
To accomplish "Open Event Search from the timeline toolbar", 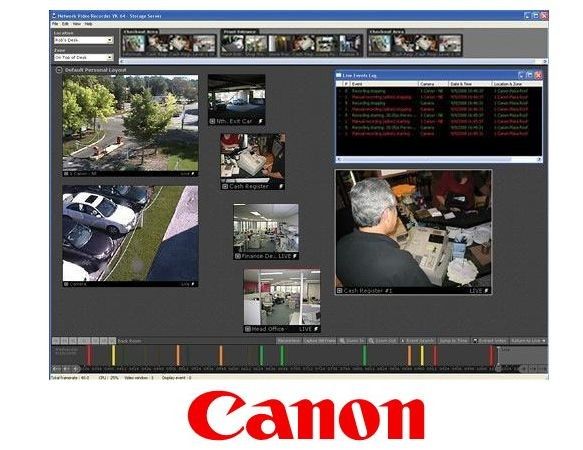I will tap(417, 341).
